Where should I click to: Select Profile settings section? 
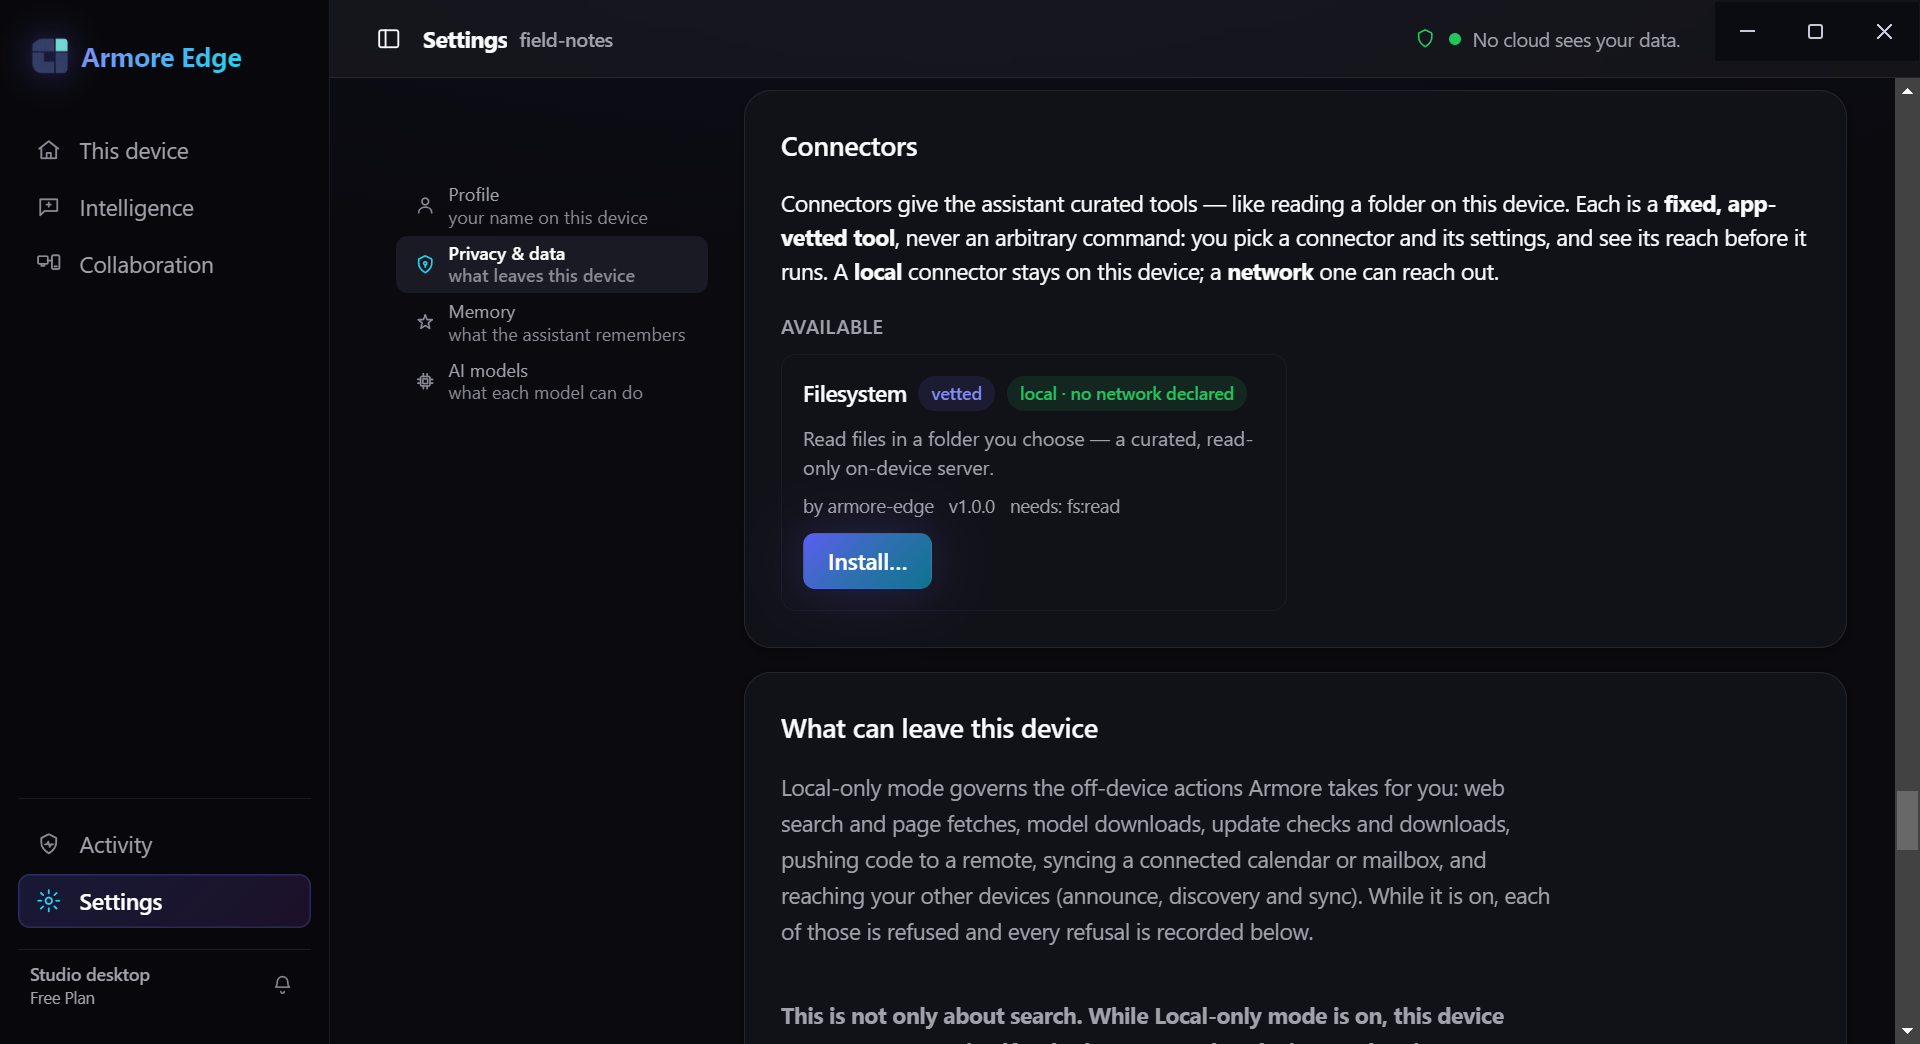552,206
